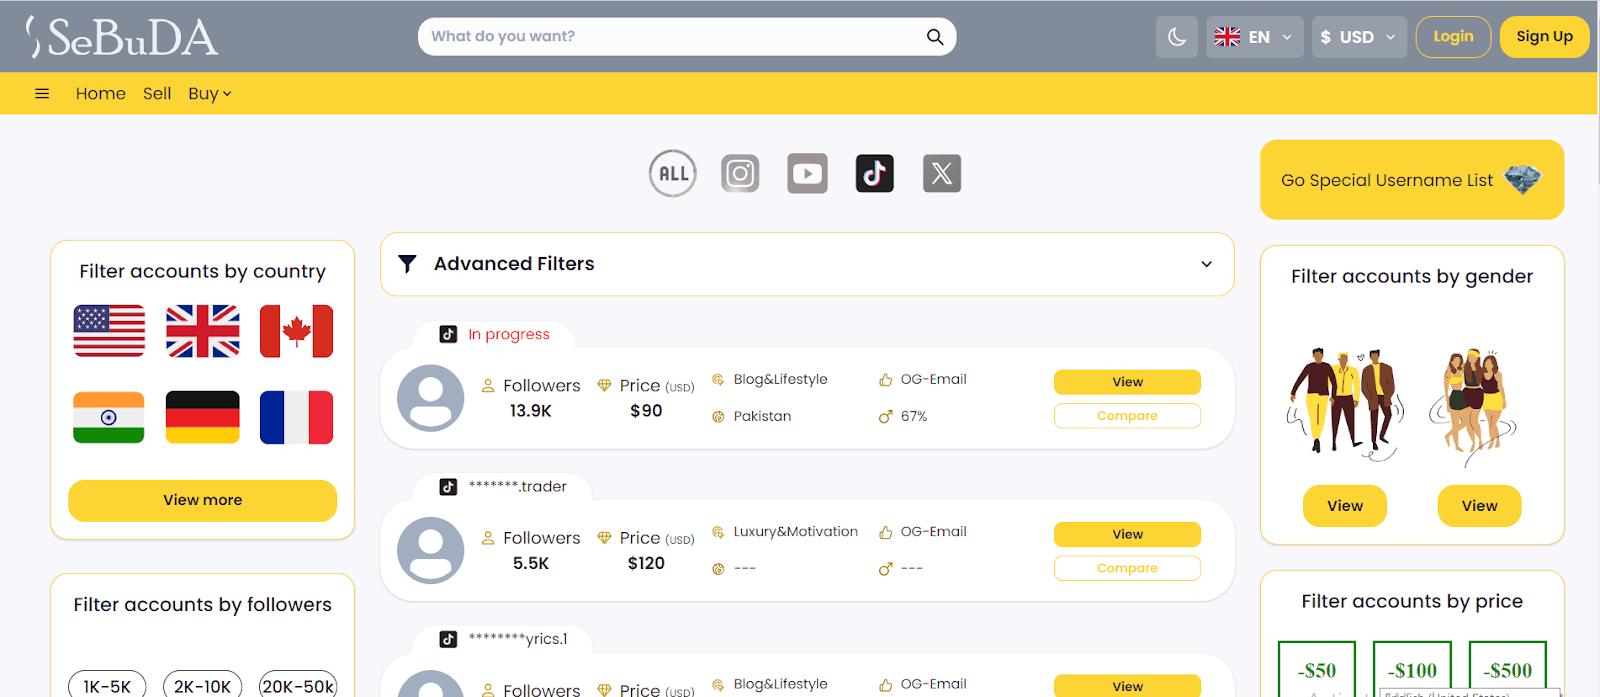1600x697 pixels.
Task: Click the search magnifier icon
Action: click(935, 37)
